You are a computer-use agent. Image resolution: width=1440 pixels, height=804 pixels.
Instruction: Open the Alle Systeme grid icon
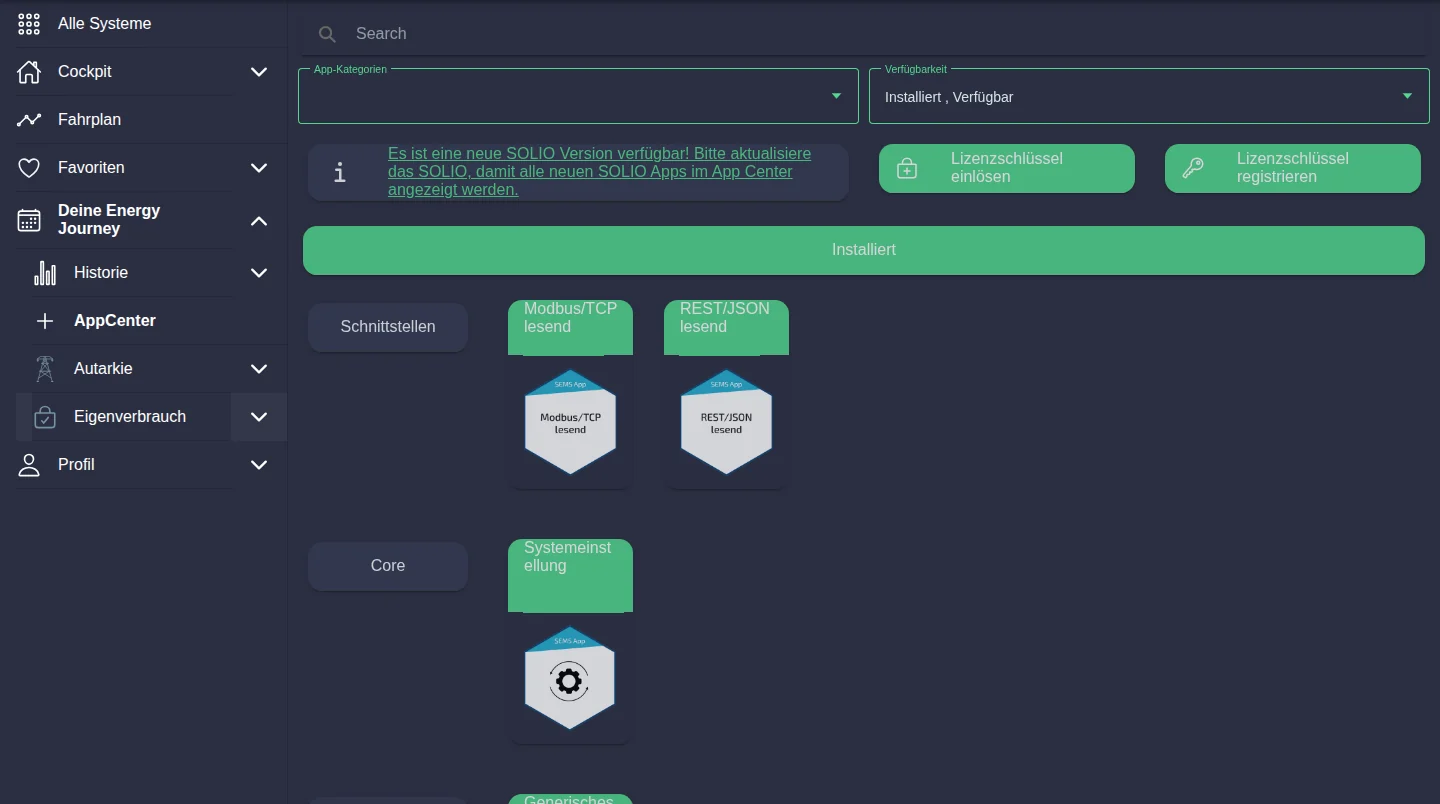(x=29, y=24)
